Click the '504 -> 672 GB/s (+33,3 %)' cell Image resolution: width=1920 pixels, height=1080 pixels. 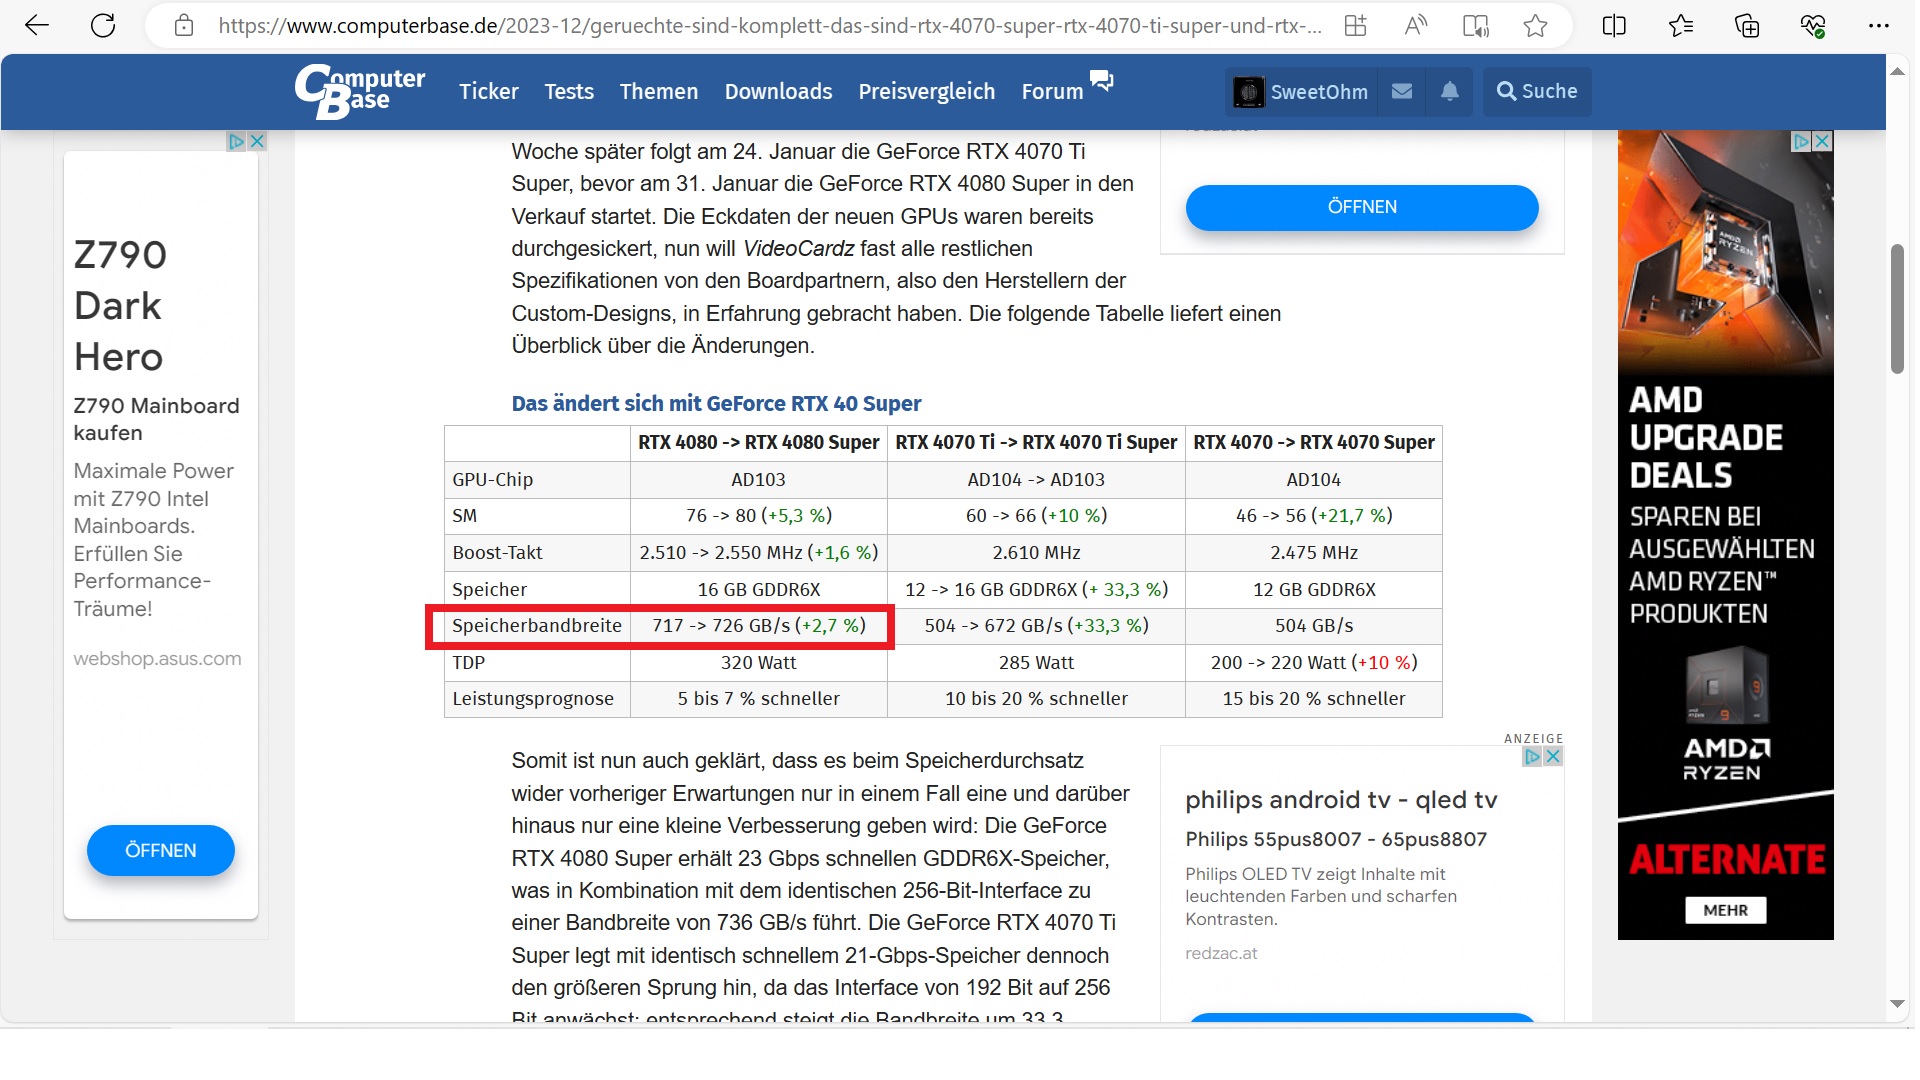(1036, 626)
